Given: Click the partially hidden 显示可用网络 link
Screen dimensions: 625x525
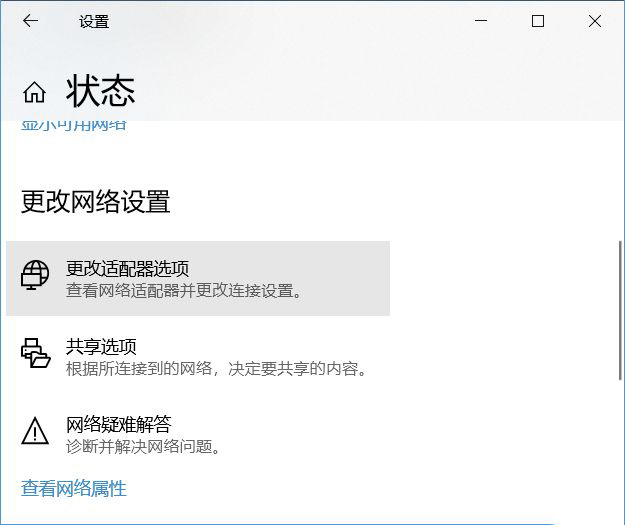Looking at the screenshot, I should pyautogui.click(x=74, y=126).
